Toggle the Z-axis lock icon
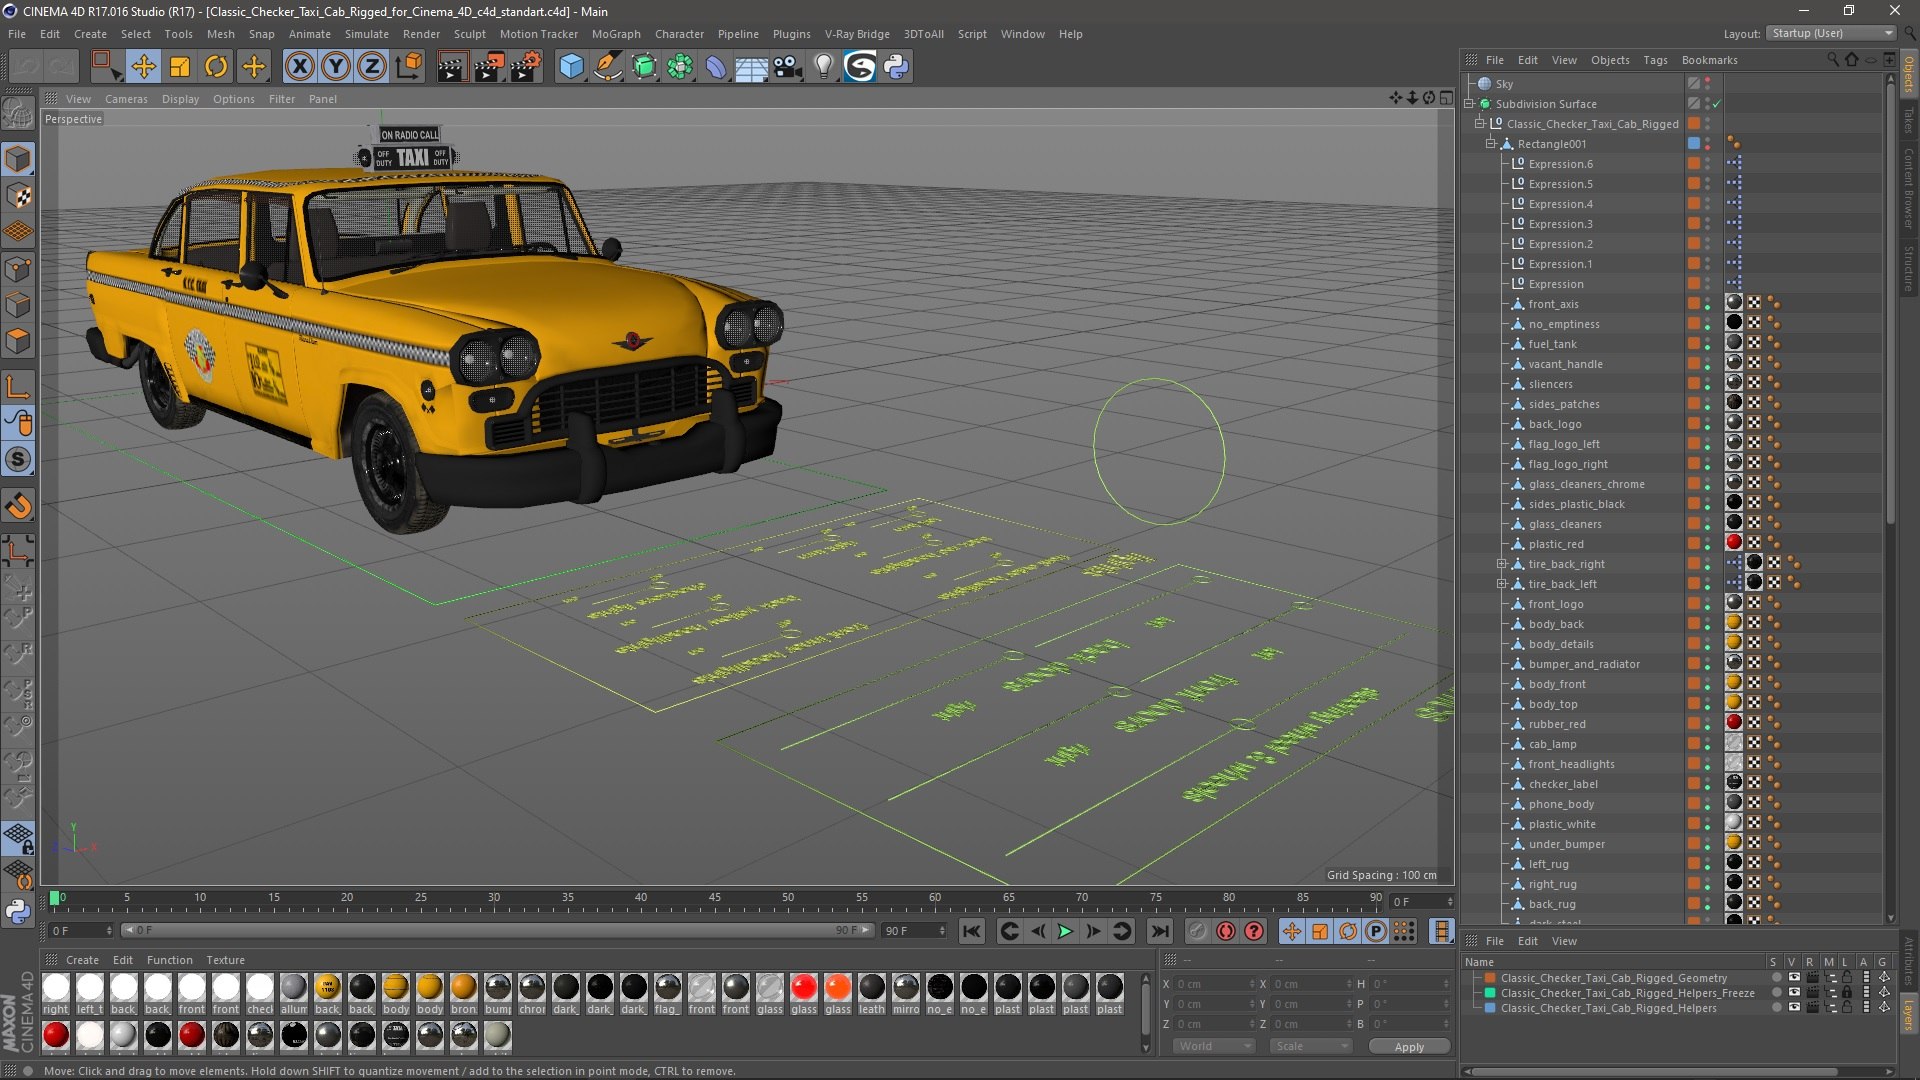This screenshot has height=1080, width=1920. coord(372,67)
